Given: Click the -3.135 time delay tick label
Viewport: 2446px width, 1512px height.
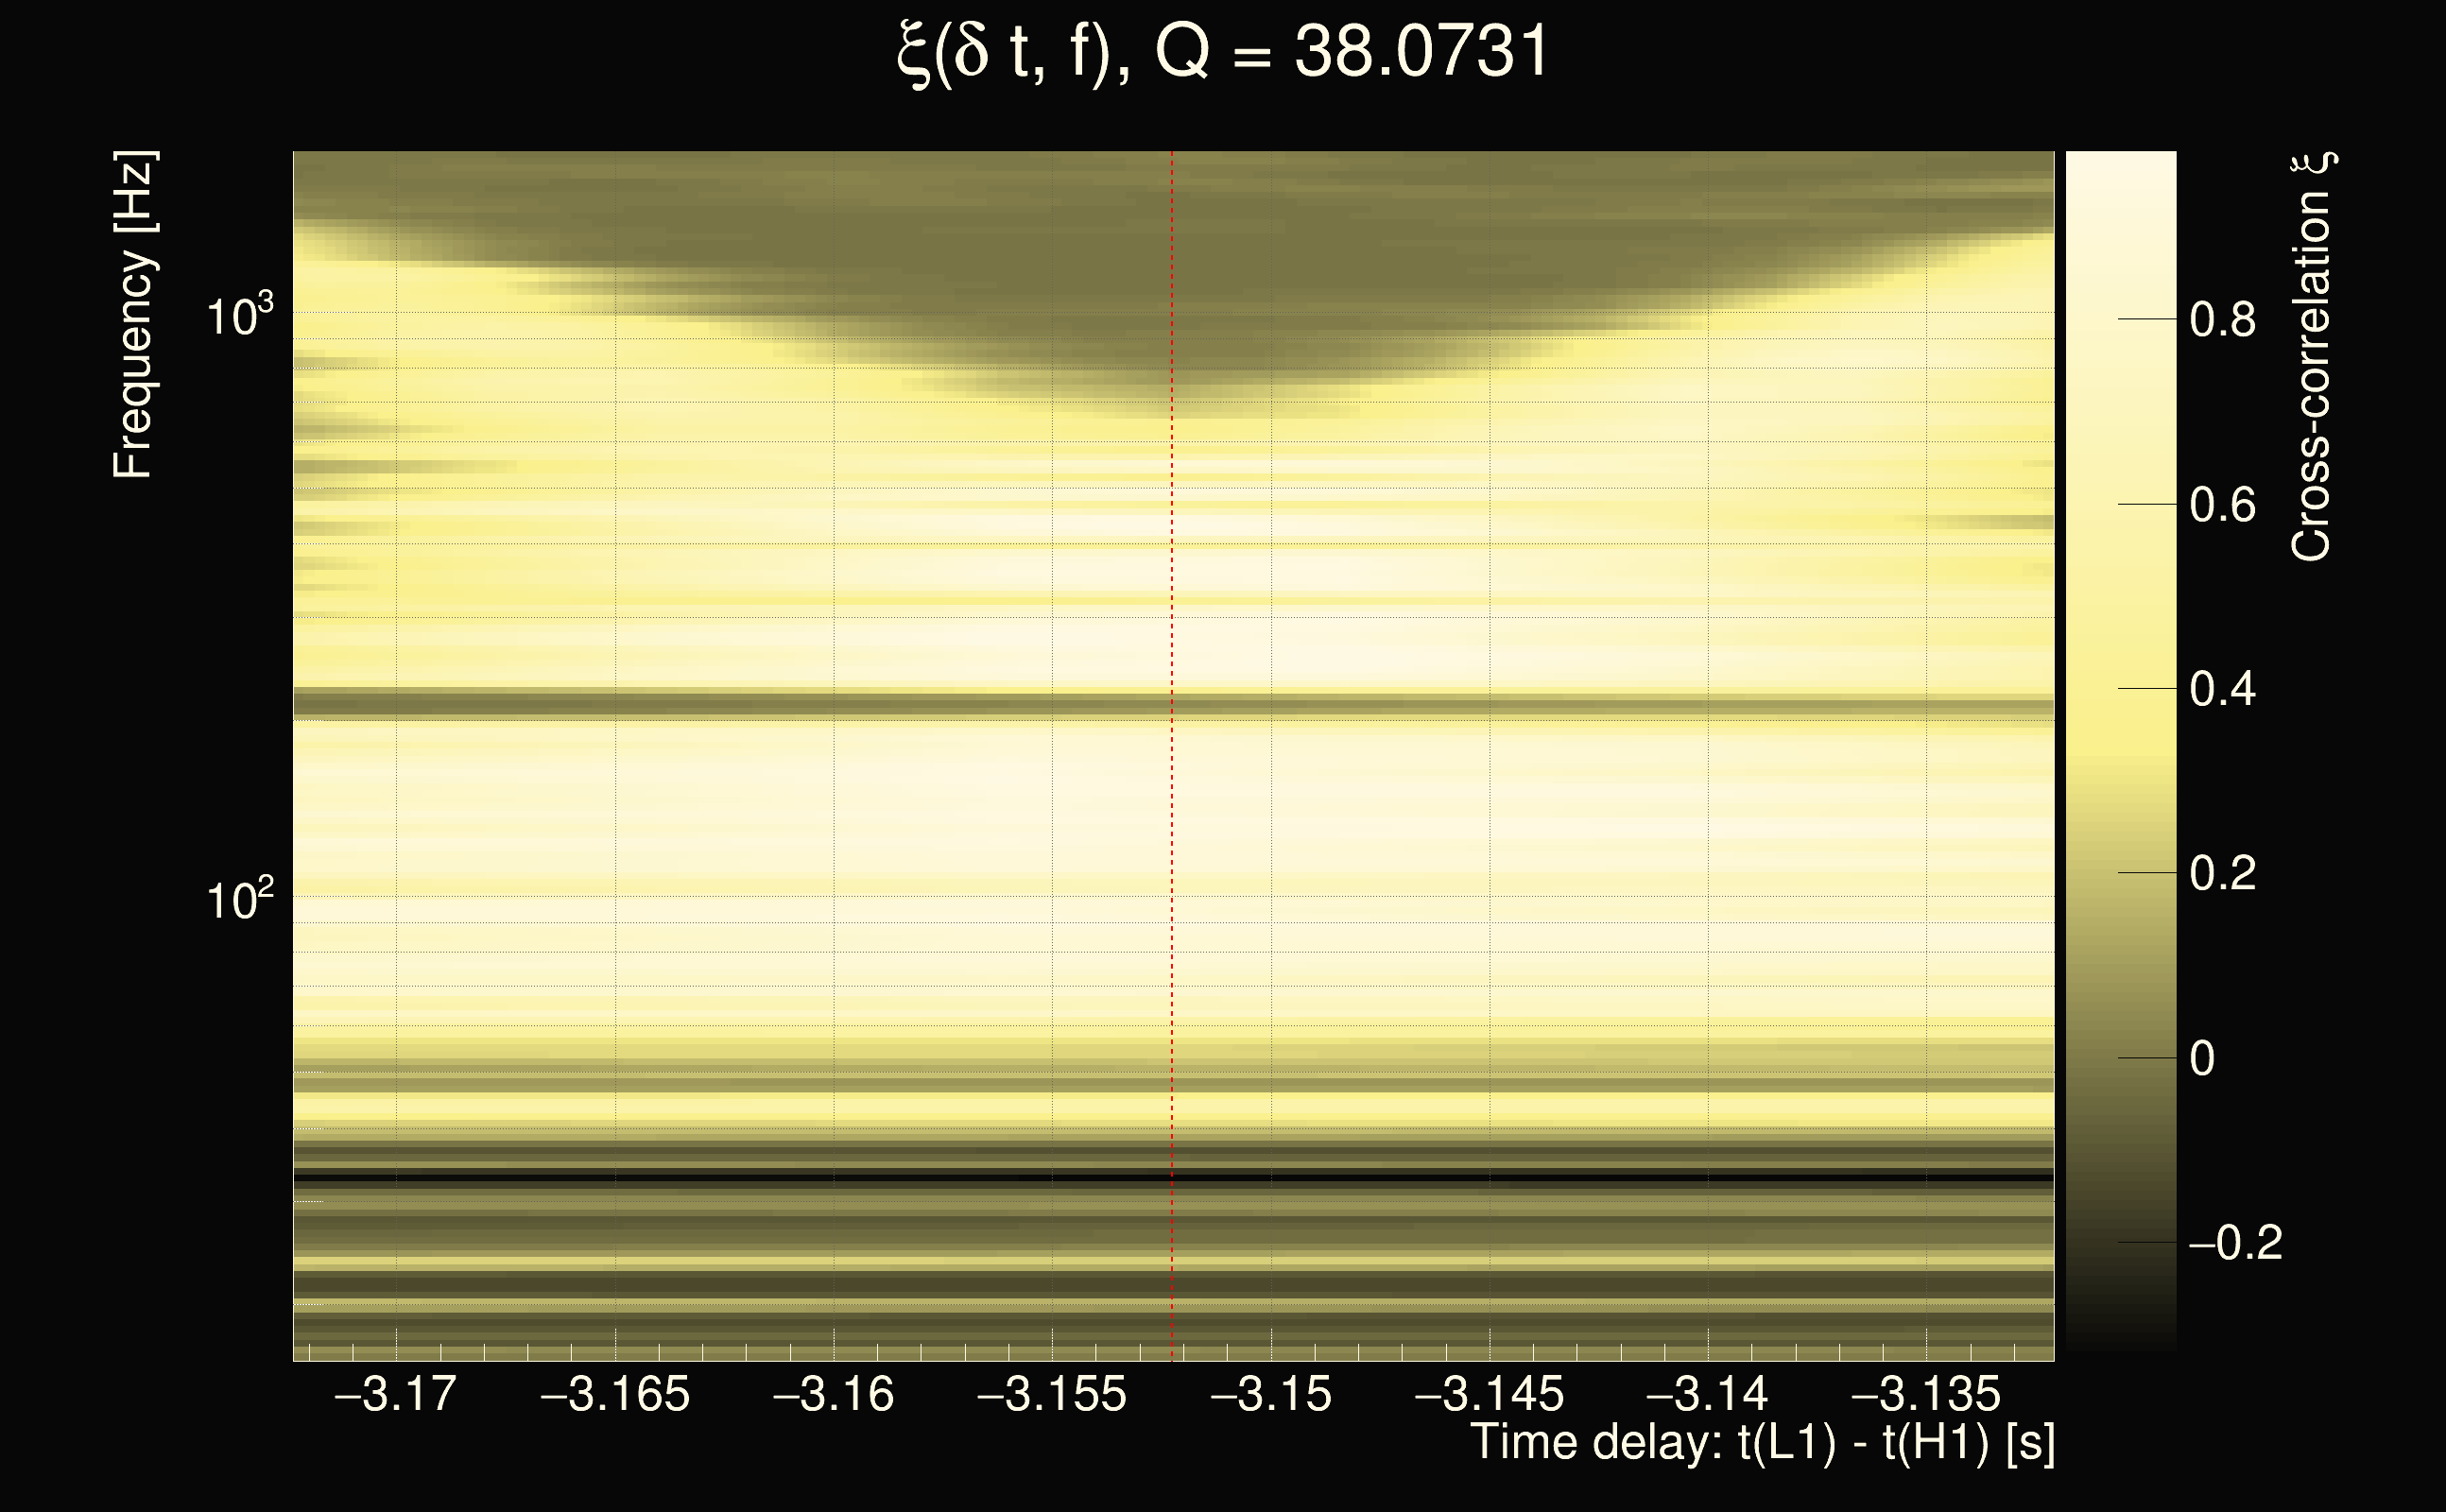Looking at the screenshot, I should pyautogui.click(x=1925, y=1394).
